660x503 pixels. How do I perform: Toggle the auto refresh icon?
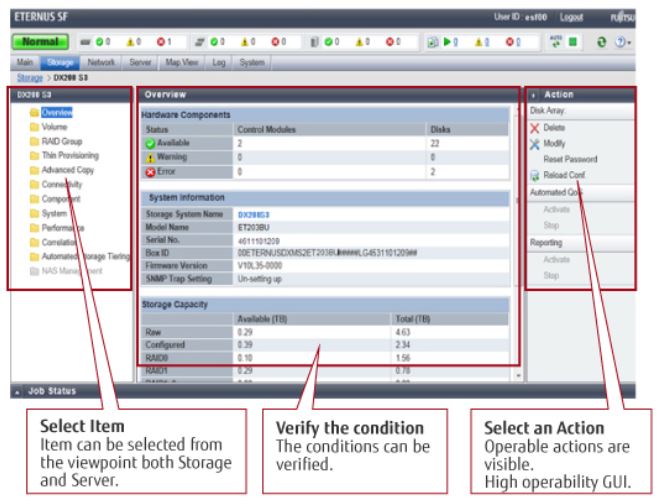tap(556, 41)
